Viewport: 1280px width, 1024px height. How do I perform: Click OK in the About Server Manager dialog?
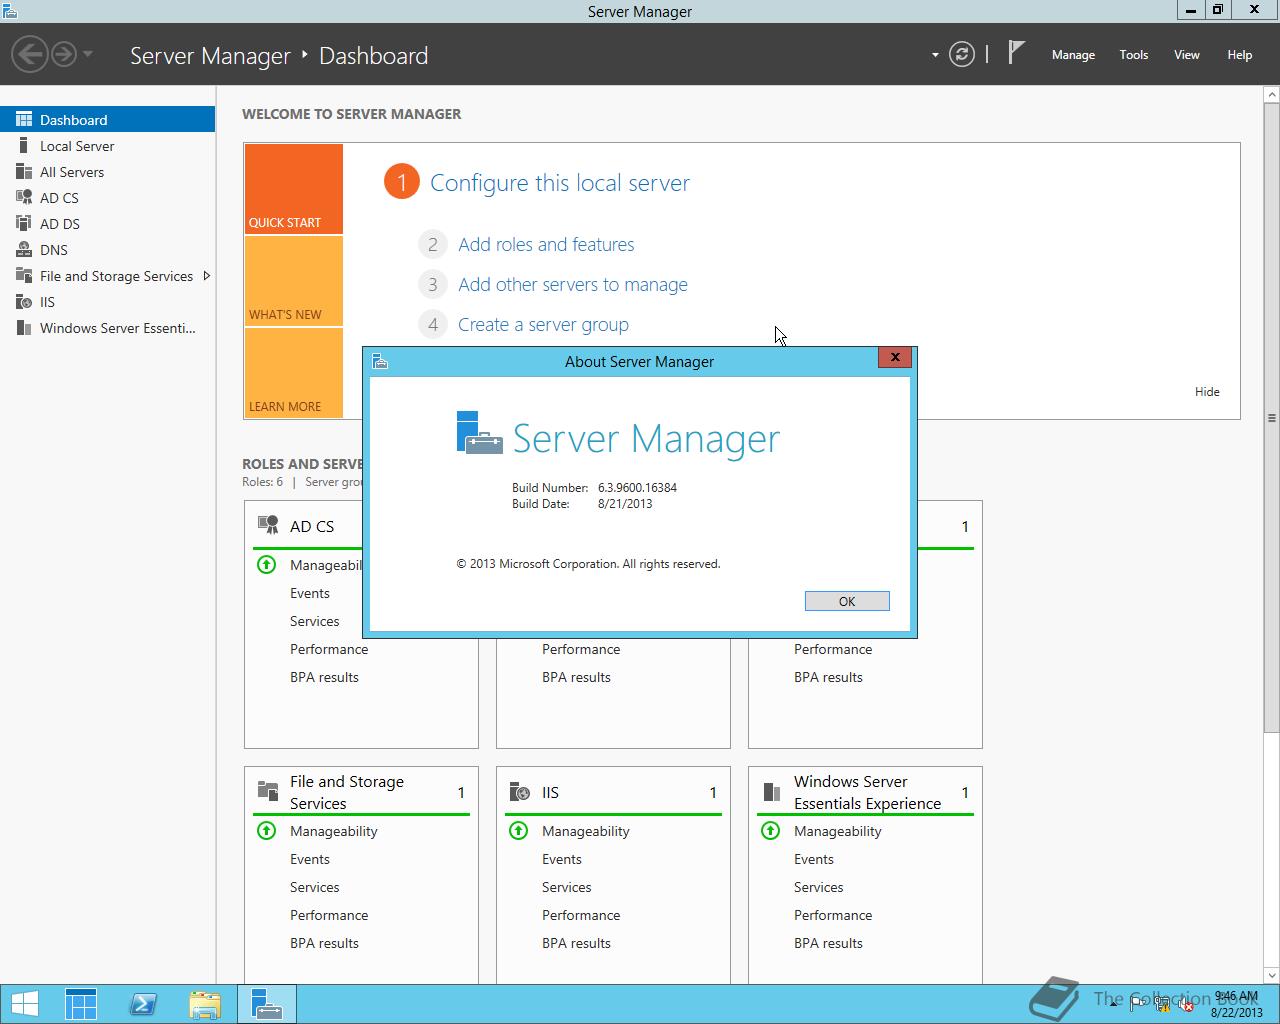tap(846, 600)
